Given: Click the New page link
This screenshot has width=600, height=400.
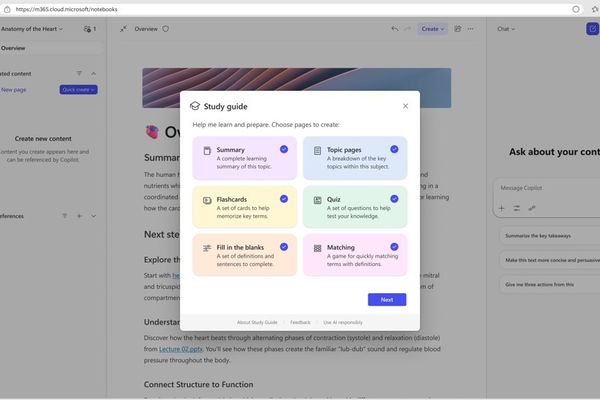Looking at the screenshot, I should tap(14, 90).
